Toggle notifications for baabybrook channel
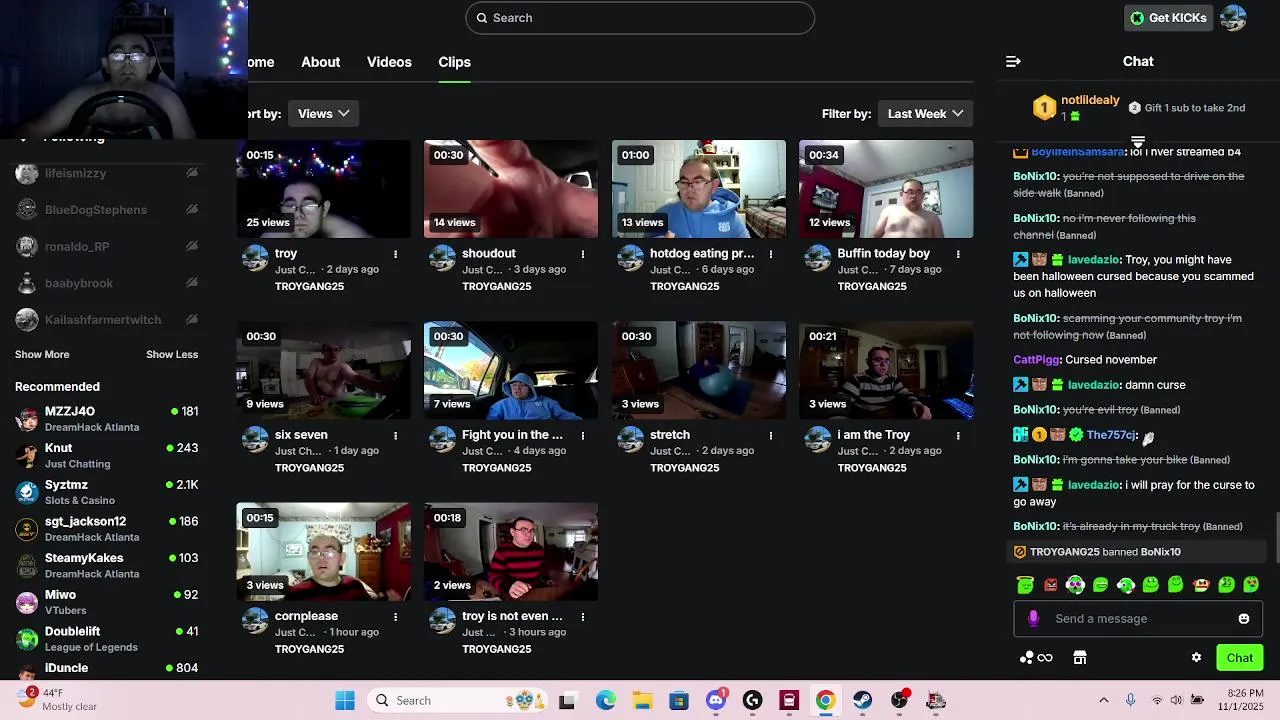This screenshot has width=1280, height=720. (191, 283)
